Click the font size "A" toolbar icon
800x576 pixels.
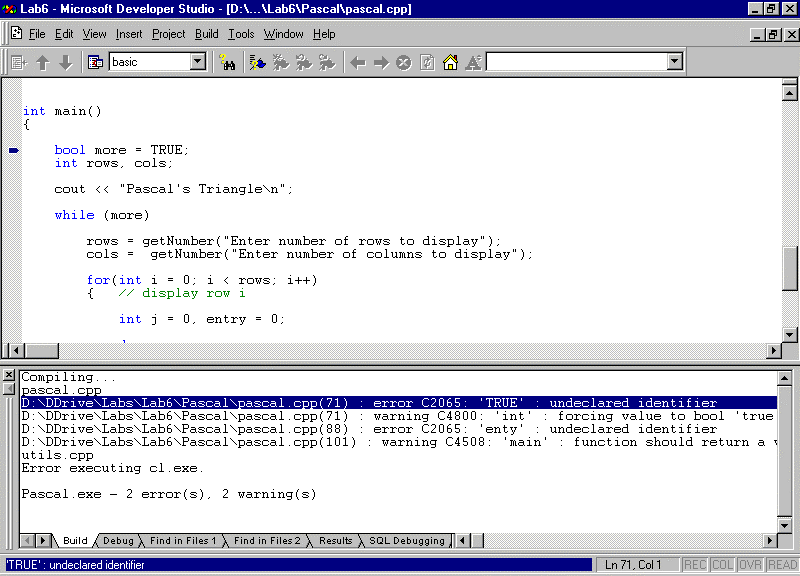pos(473,62)
